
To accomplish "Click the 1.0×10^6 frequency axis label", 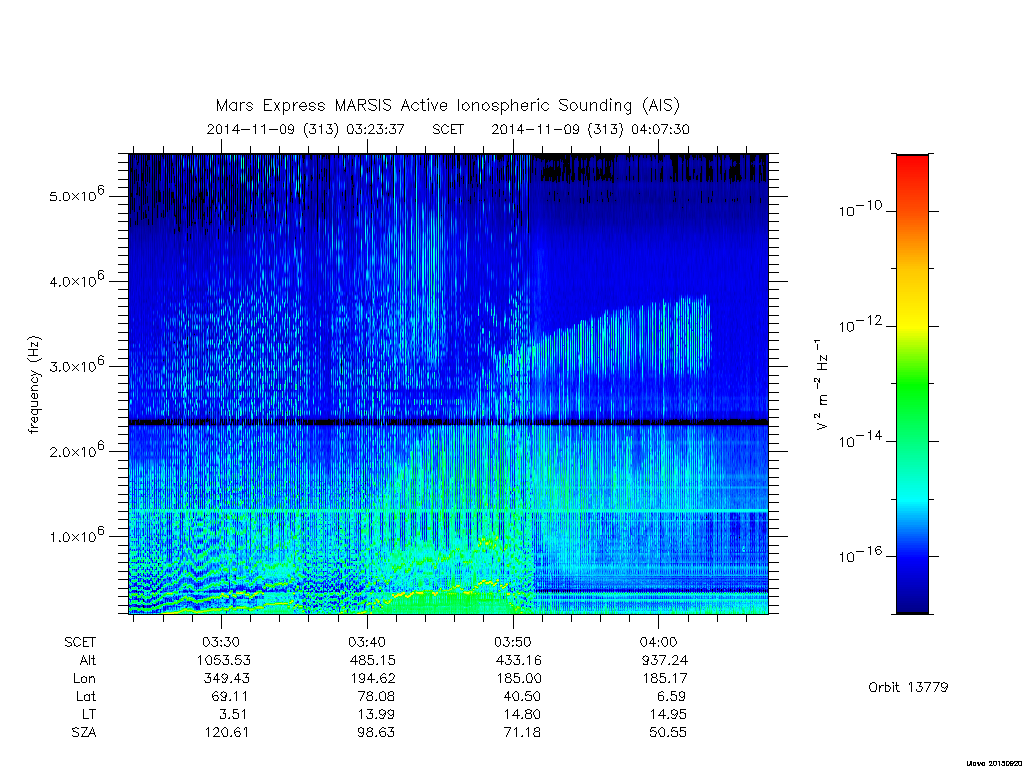I will pyautogui.click(x=76, y=535).
